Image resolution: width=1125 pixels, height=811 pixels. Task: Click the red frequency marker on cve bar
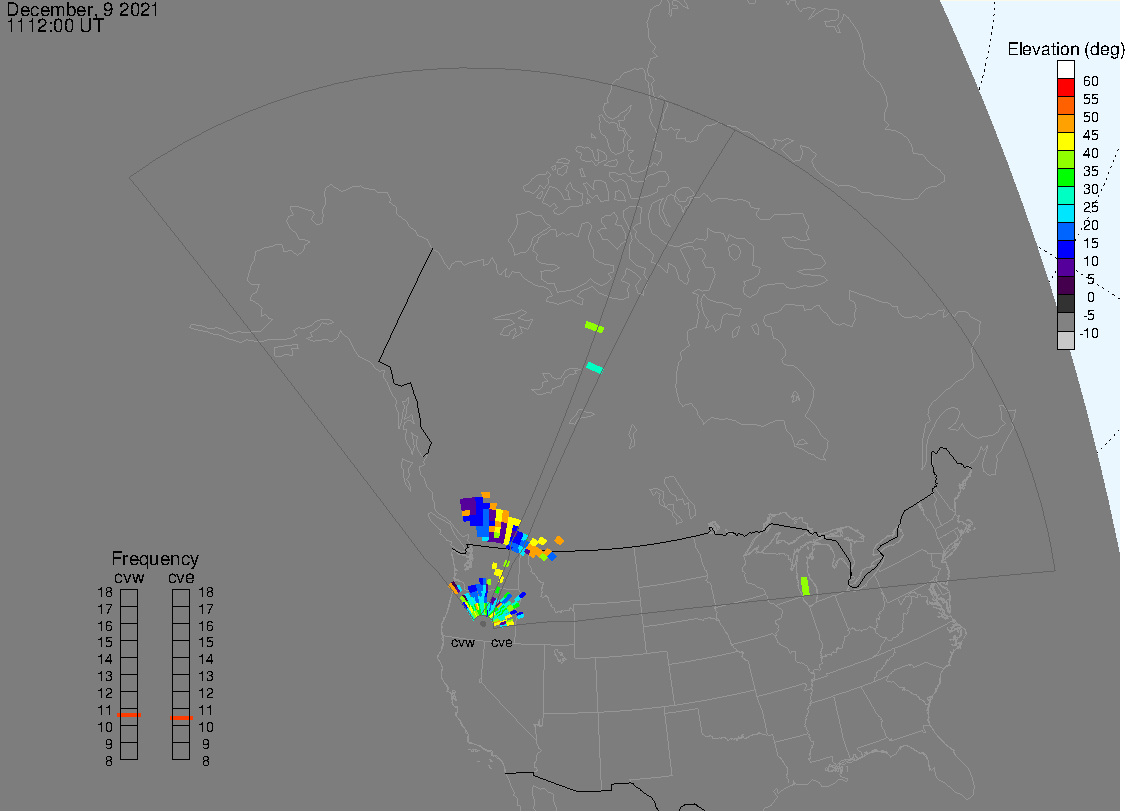tap(181, 718)
